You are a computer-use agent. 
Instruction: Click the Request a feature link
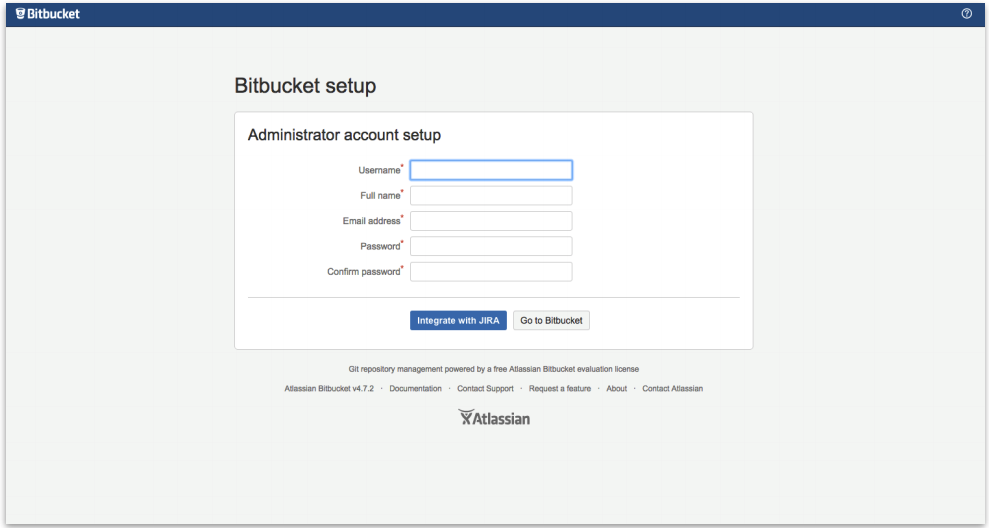(x=560, y=389)
